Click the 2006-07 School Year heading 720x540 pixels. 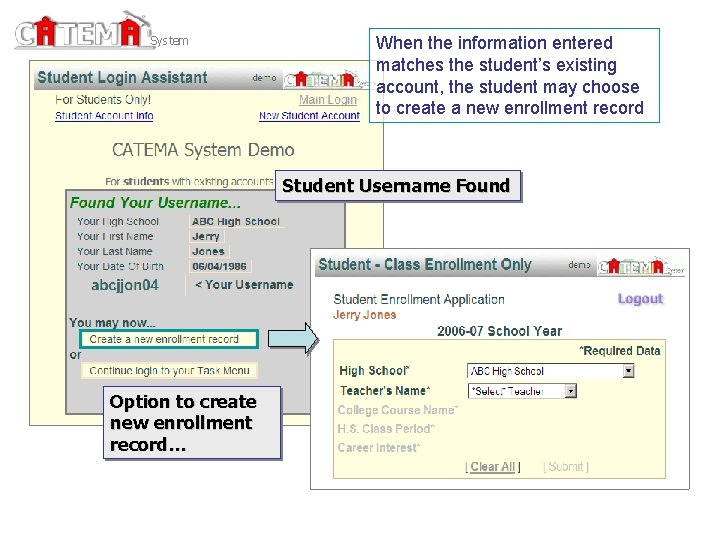(x=500, y=331)
